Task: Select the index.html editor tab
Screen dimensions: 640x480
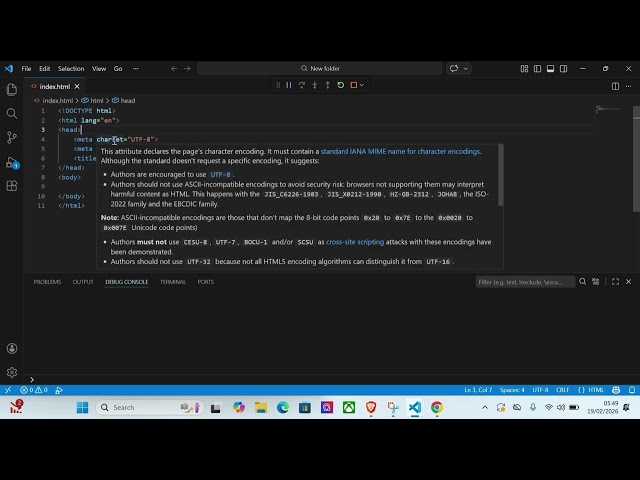Action: (55, 87)
